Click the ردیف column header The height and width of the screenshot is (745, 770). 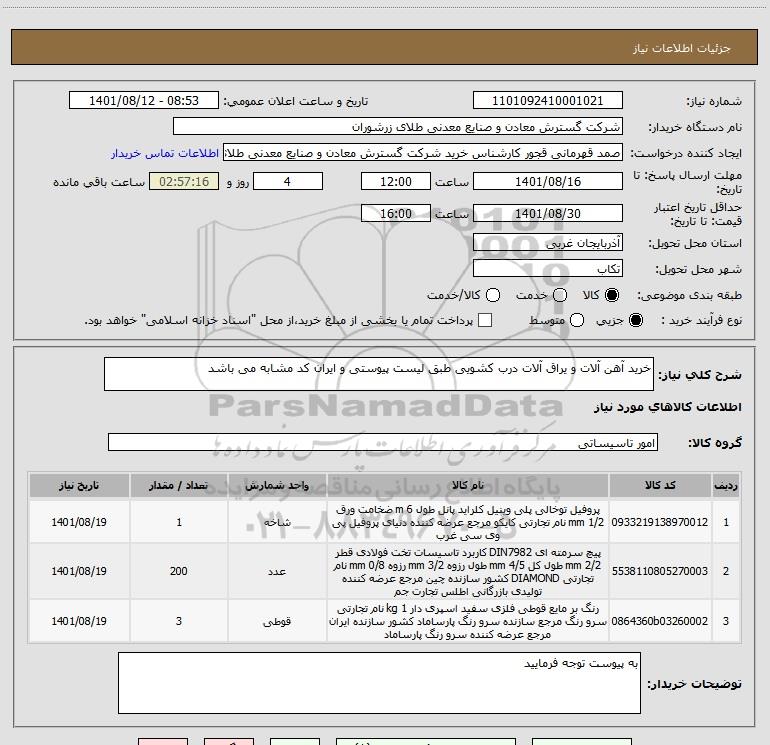click(x=725, y=485)
